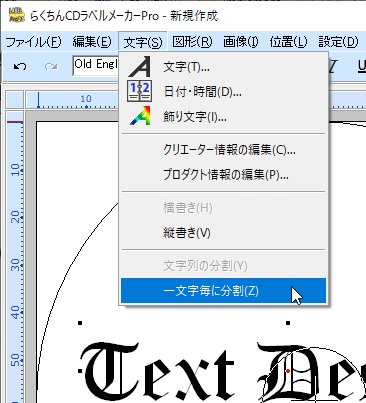Choose 一文字毎に分割(Z) to split characters
366x403 pixels.
click(x=223, y=291)
